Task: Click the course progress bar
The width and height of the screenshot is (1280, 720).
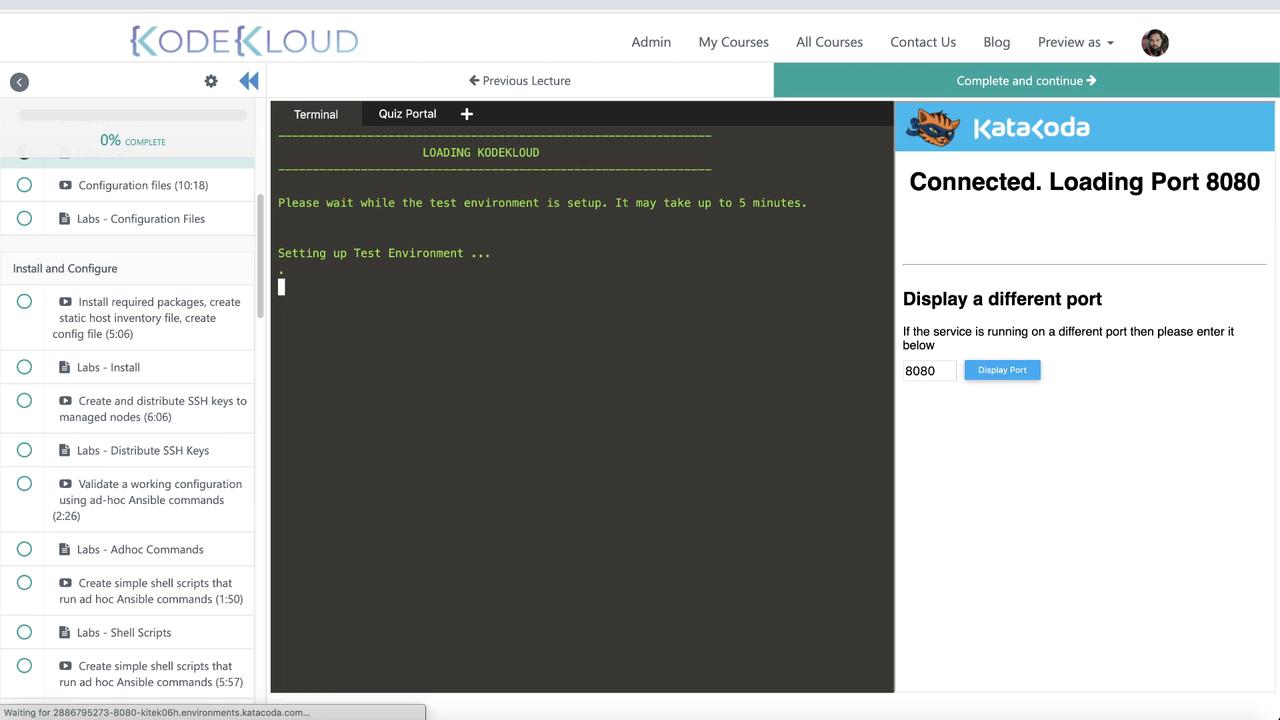Action: coord(133,115)
